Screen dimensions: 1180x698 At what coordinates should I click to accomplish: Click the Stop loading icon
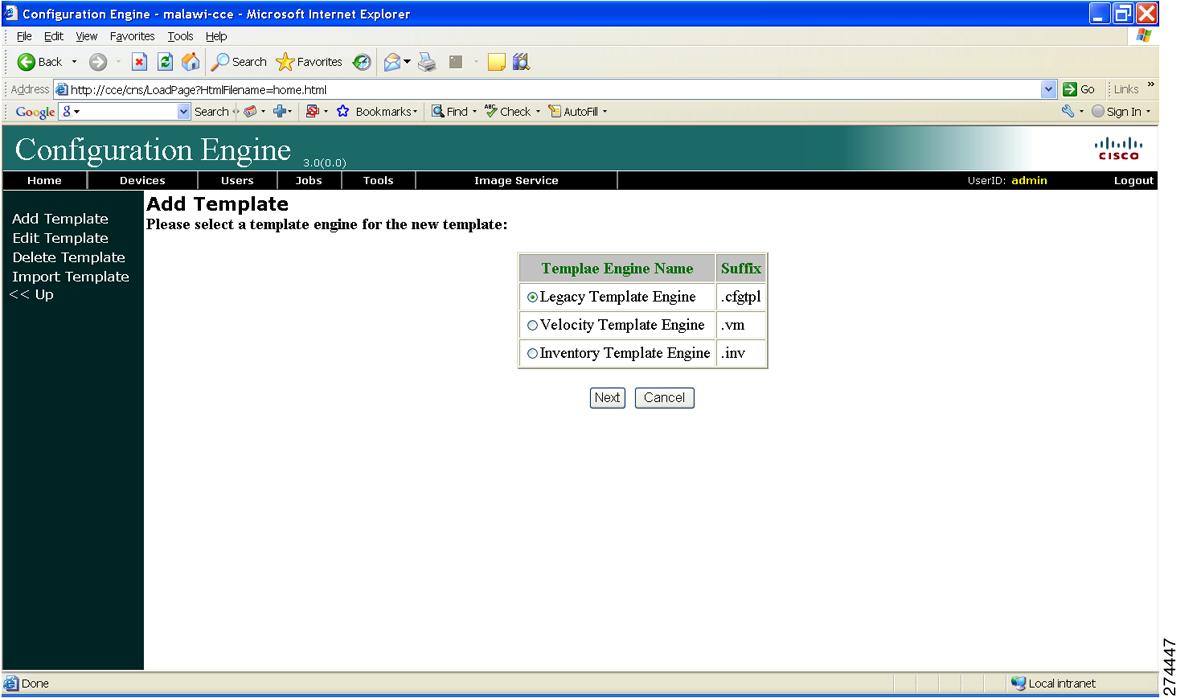coord(139,62)
